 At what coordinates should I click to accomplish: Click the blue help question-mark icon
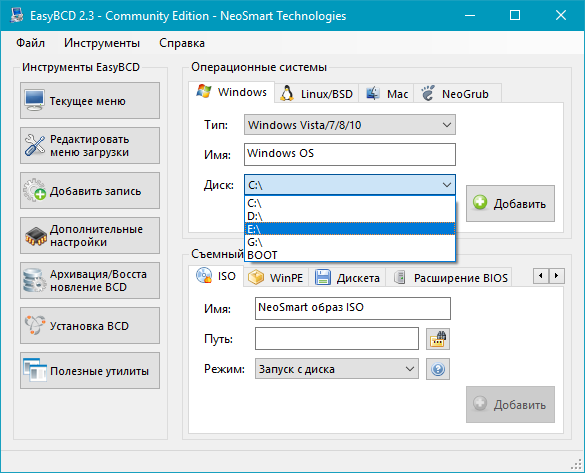(x=438, y=369)
